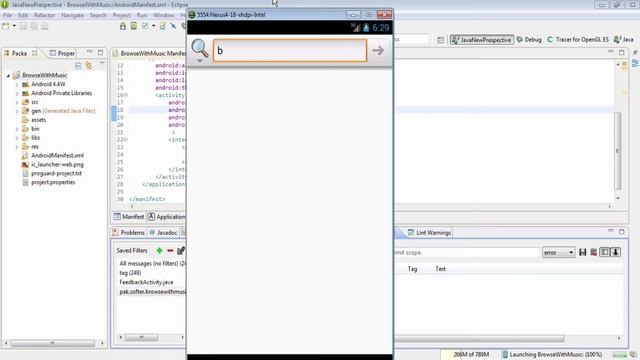Expand Android Private Libraries node
The height and width of the screenshot is (360, 640).
click(17, 93)
